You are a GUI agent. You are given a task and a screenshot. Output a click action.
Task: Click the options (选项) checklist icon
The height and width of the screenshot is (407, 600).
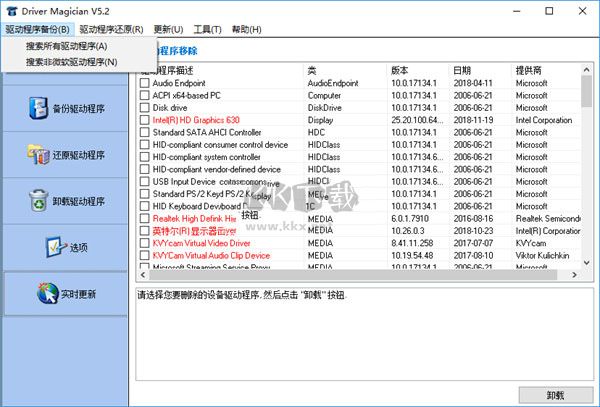[x=56, y=247]
